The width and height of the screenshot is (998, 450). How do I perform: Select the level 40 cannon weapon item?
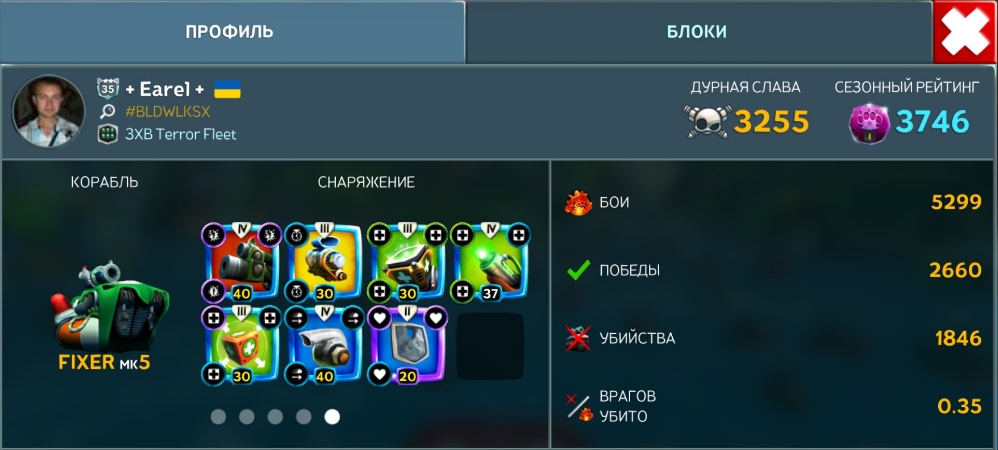click(x=241, y=262)
